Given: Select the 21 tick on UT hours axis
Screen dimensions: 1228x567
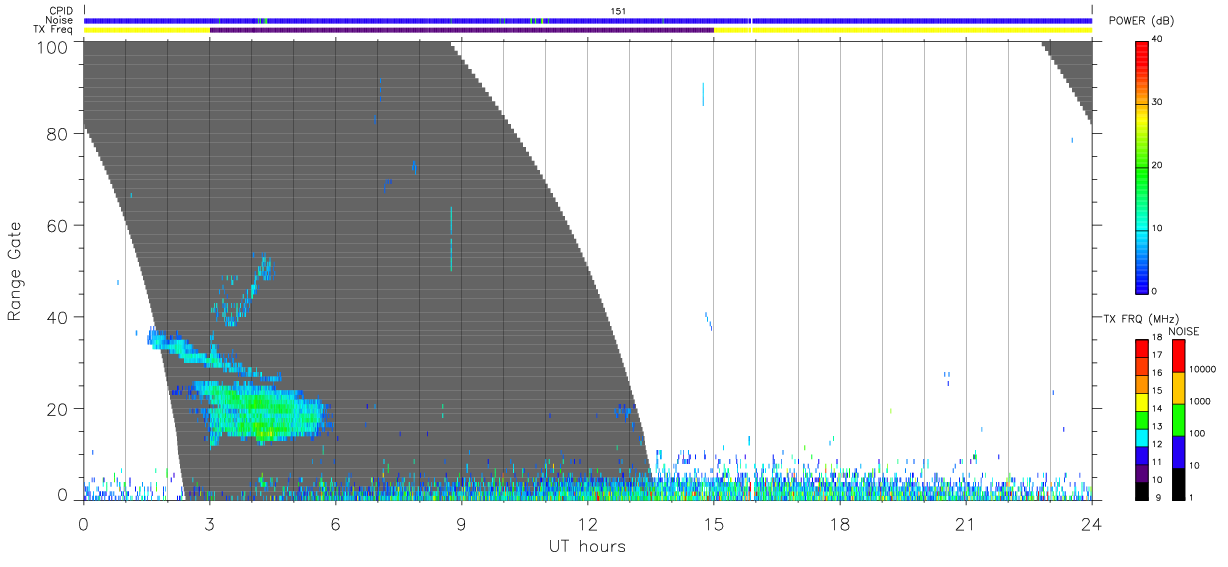Looking at the screenshot, I should pyautogui.click(x=965, y=525).
